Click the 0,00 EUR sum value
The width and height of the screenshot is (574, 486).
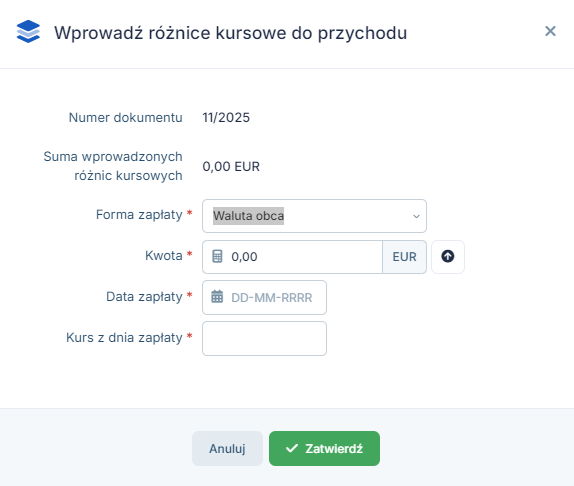(231, 167)
